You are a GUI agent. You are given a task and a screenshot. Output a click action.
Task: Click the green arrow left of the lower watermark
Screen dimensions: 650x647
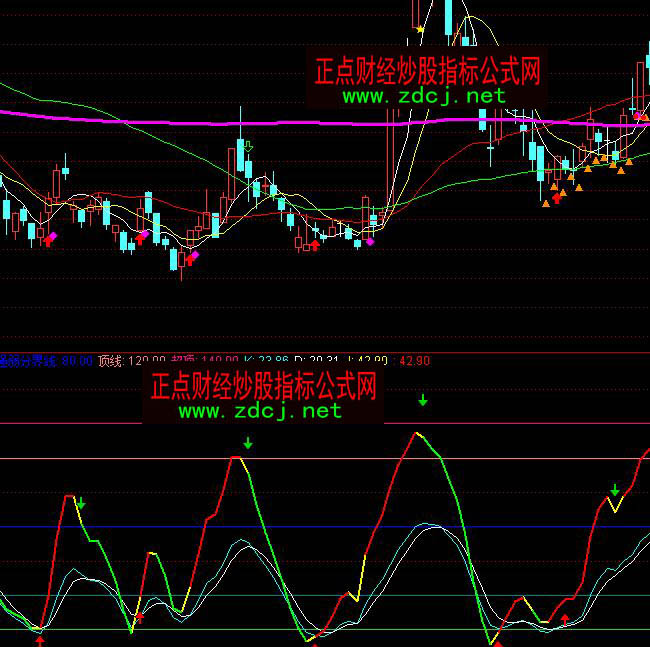pos(248,442)
